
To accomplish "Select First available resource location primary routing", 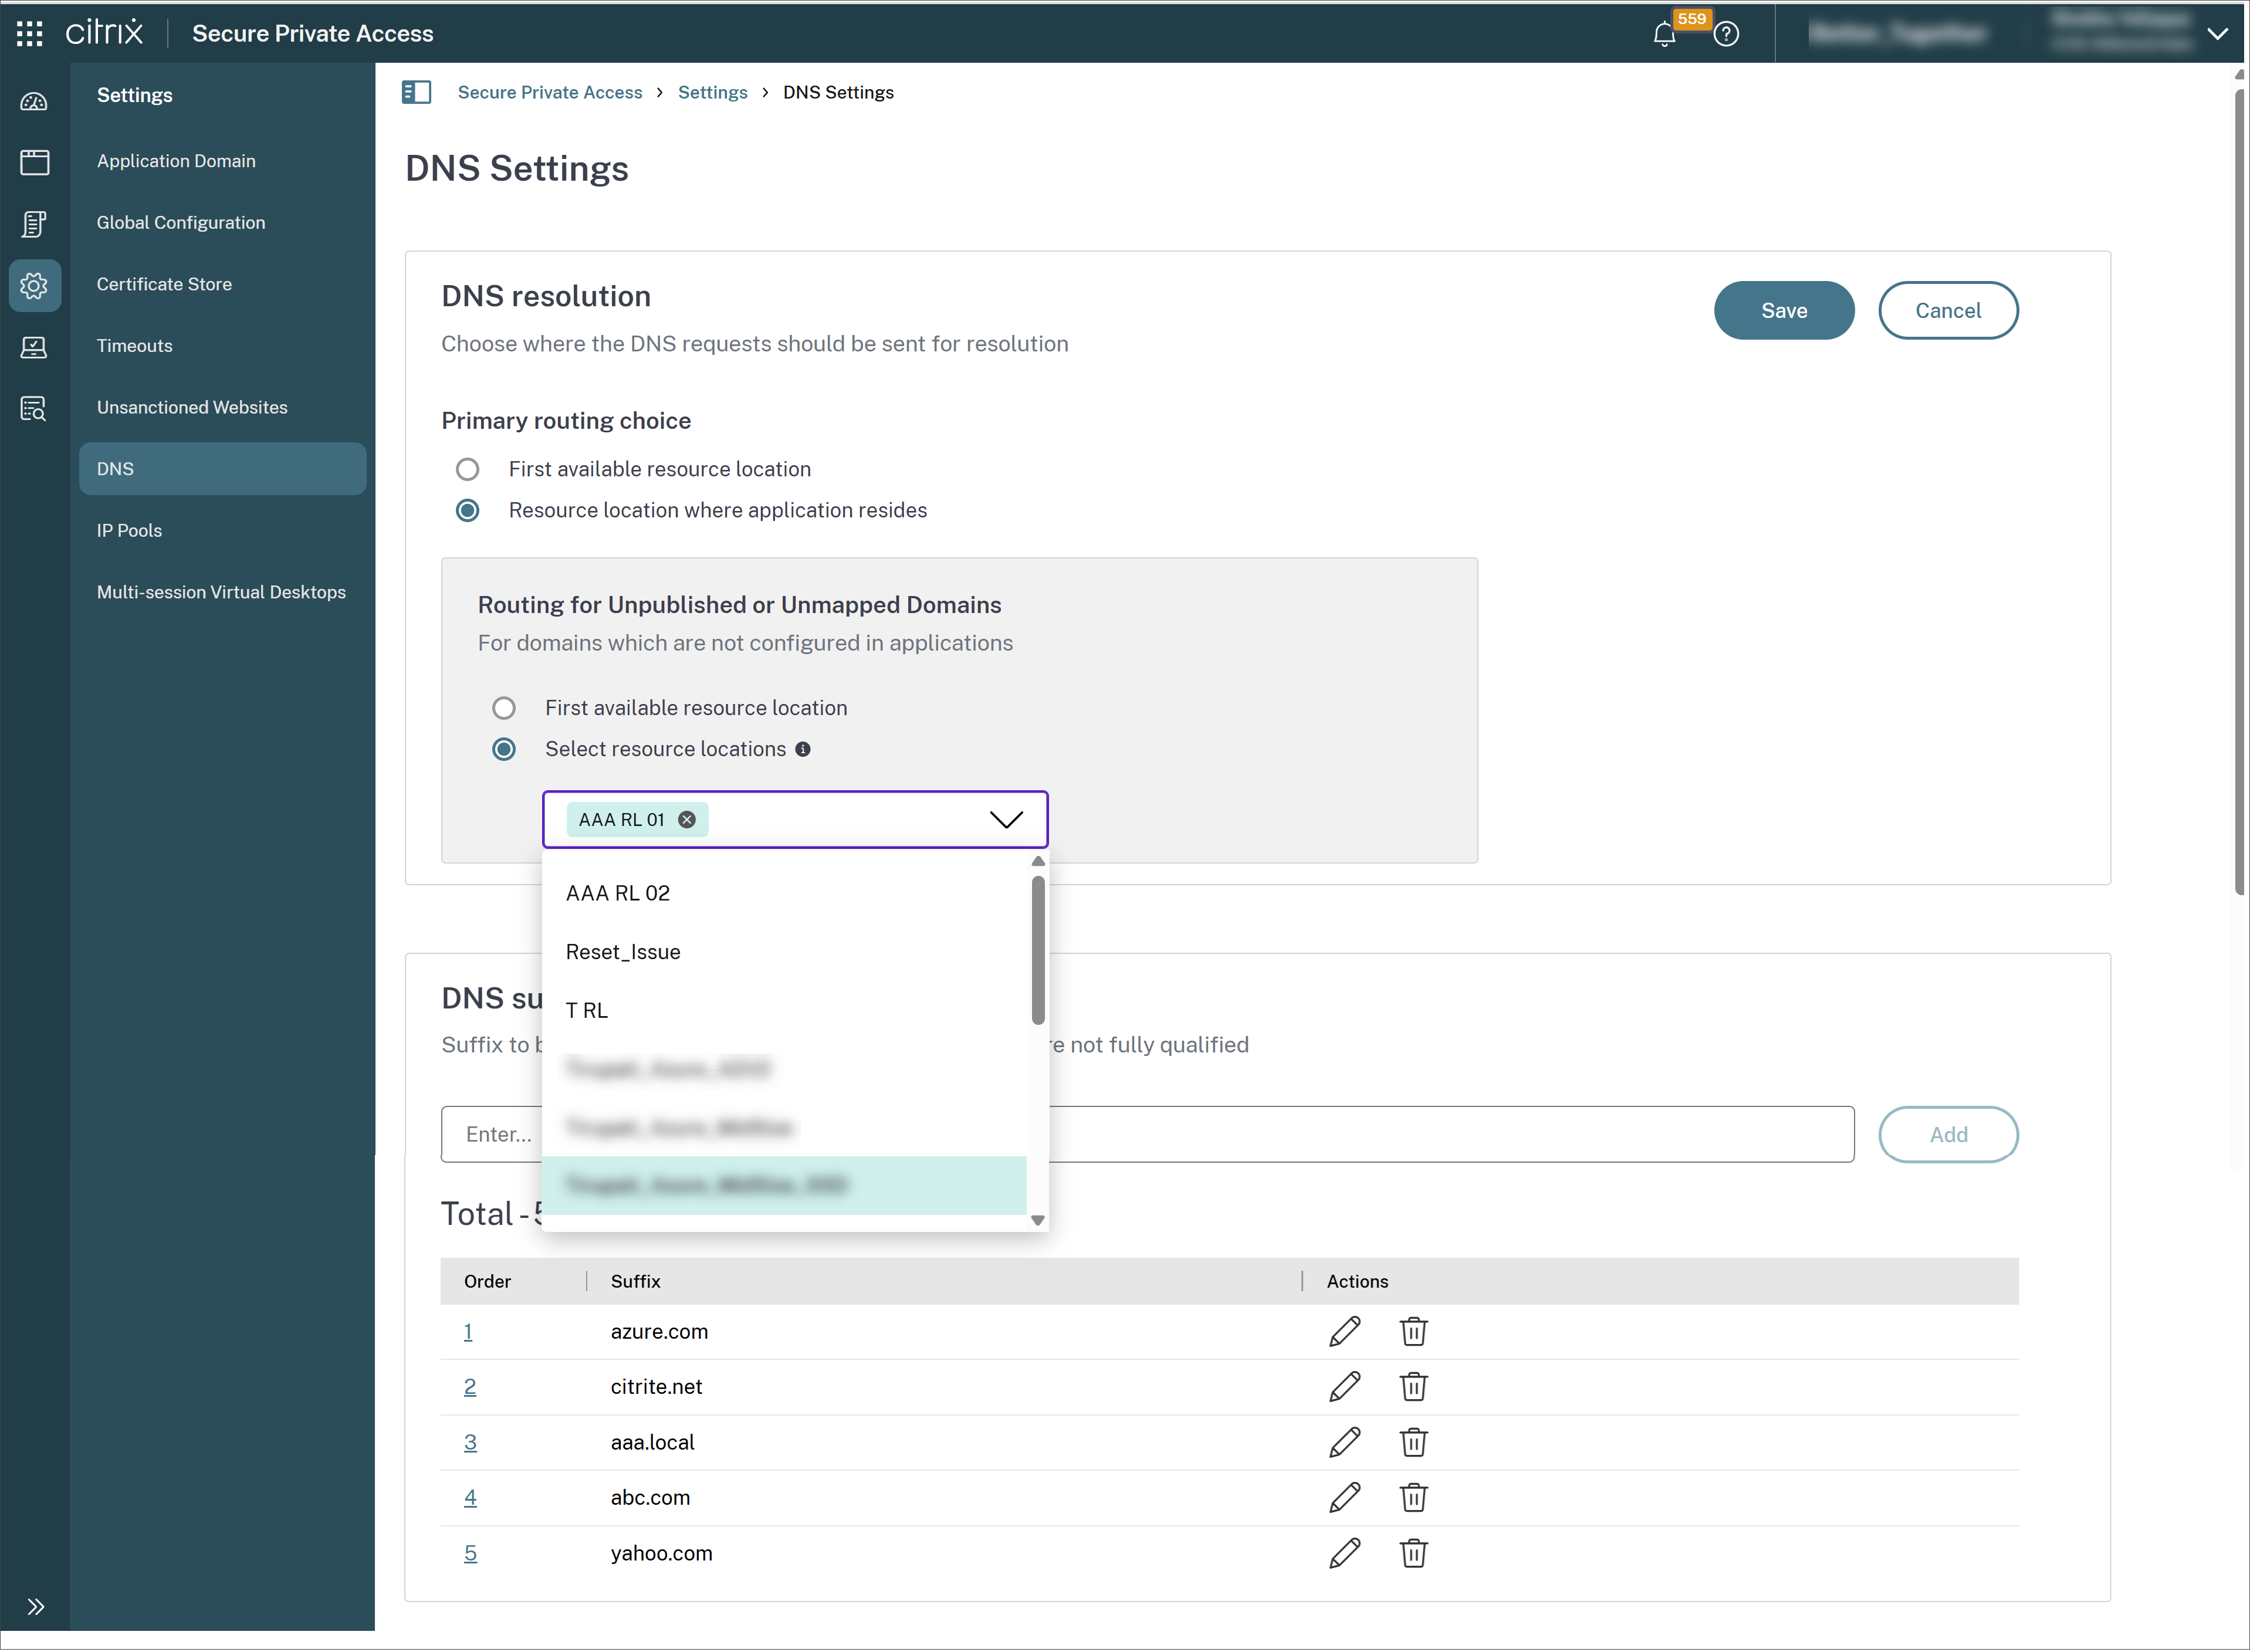I will (x=467, y=469).
